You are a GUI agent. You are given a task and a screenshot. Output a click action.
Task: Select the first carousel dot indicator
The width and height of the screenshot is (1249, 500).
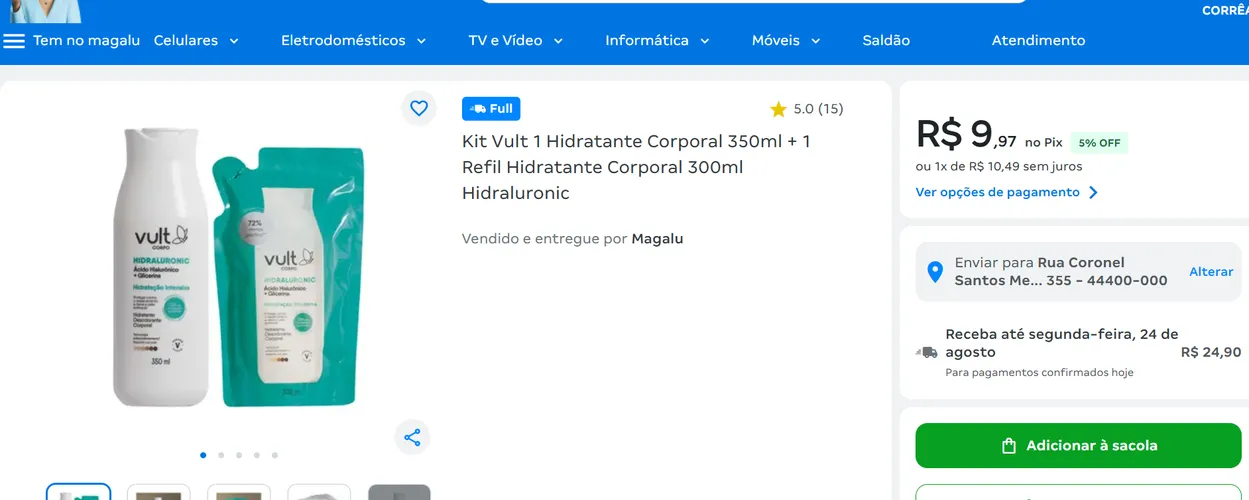[203, 455]
